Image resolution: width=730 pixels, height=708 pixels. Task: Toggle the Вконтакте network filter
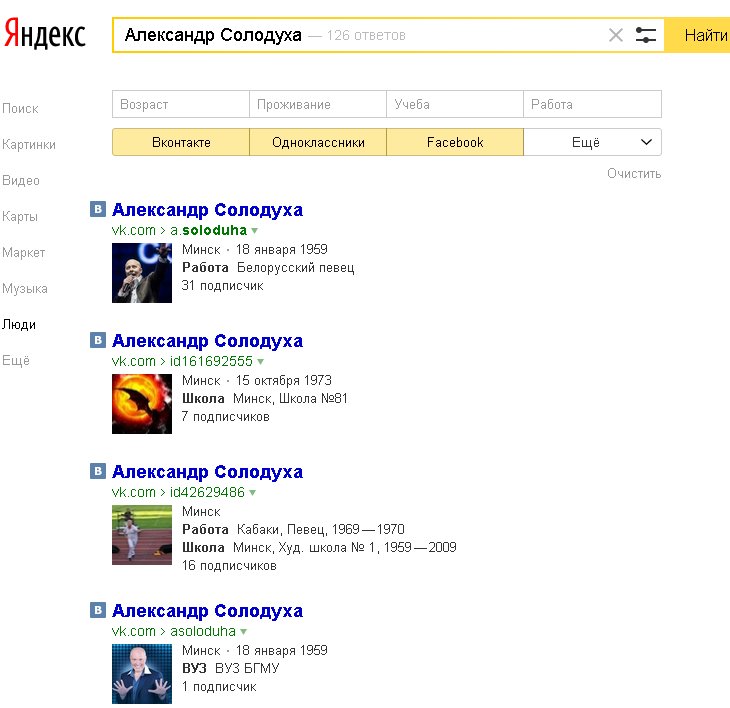pos(181,142)
